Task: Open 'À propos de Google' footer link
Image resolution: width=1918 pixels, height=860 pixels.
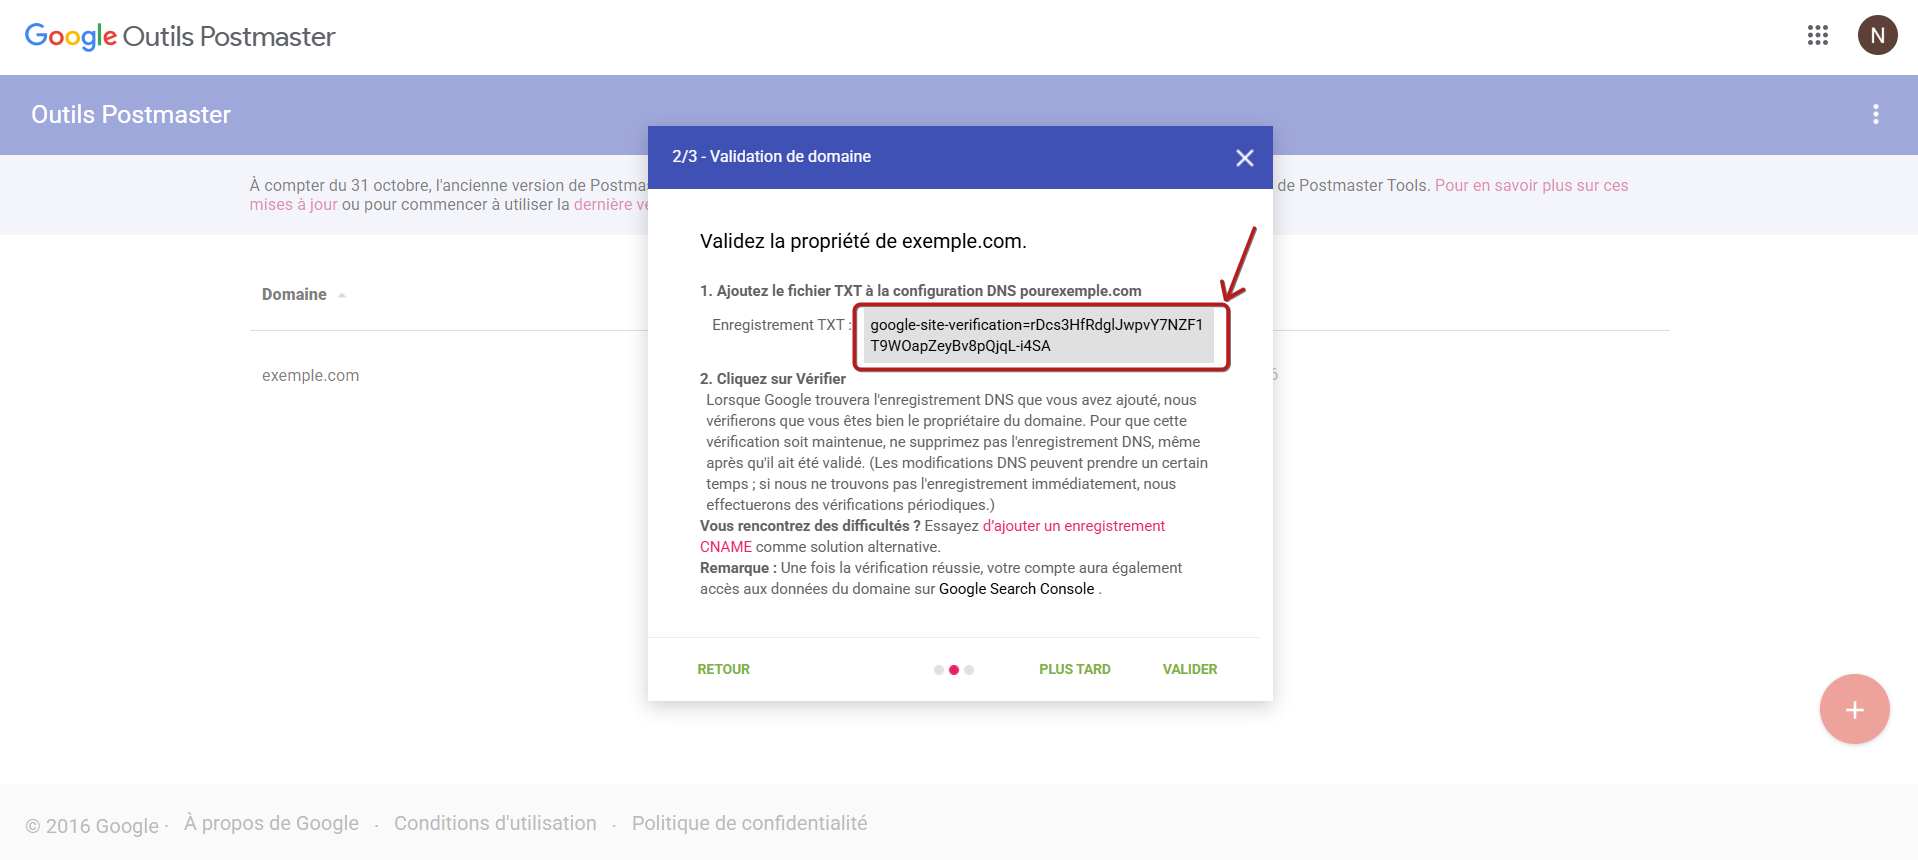Action: click(271, 823)
